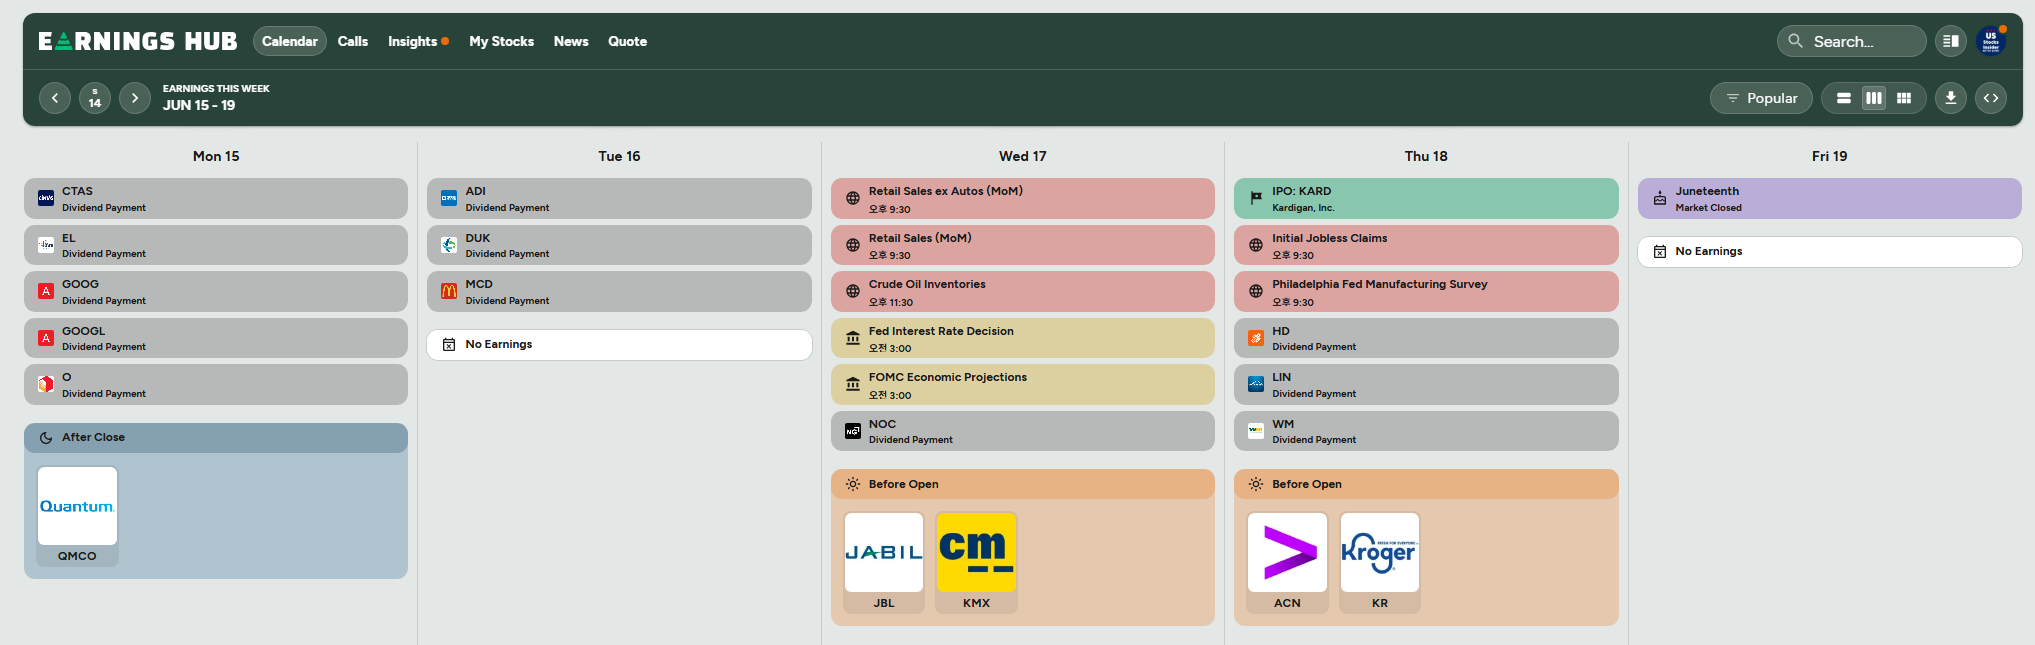Switch to column view layout

point(1874,98)
